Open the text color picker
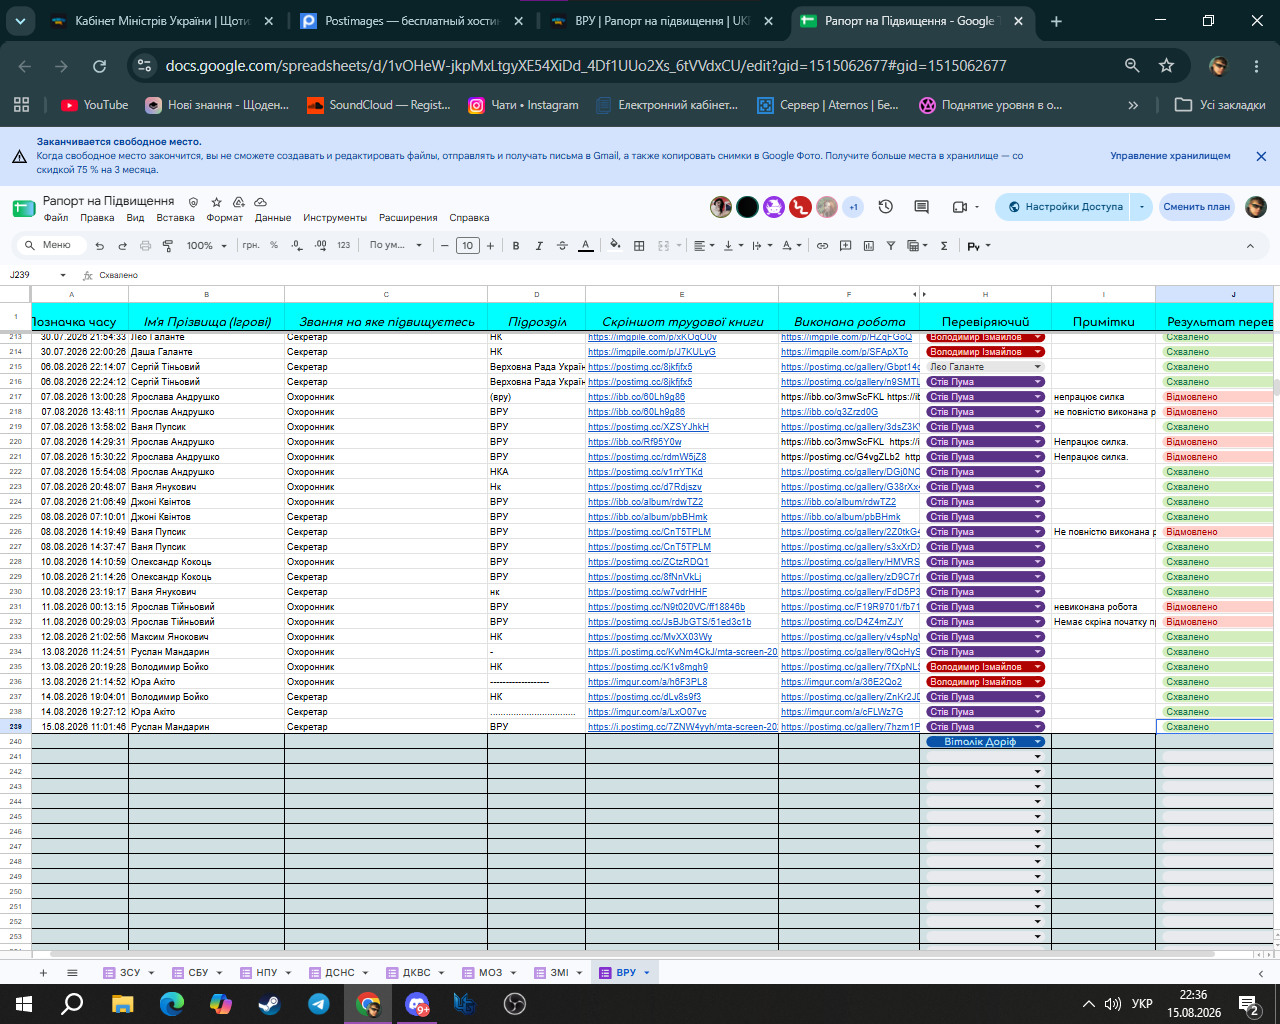The height and width of the screenshot is (1024, 1280). pyautogui.click(x=586, y=246)
